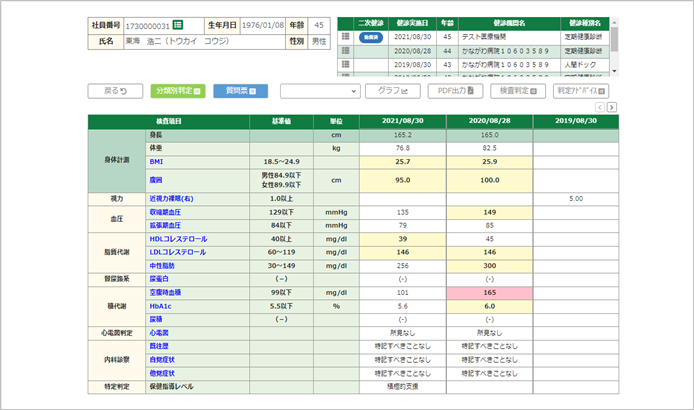Open the 尿蛋白 link
Image resolution: width=694 pixels, height=410 pixels.
coord(159,279)
